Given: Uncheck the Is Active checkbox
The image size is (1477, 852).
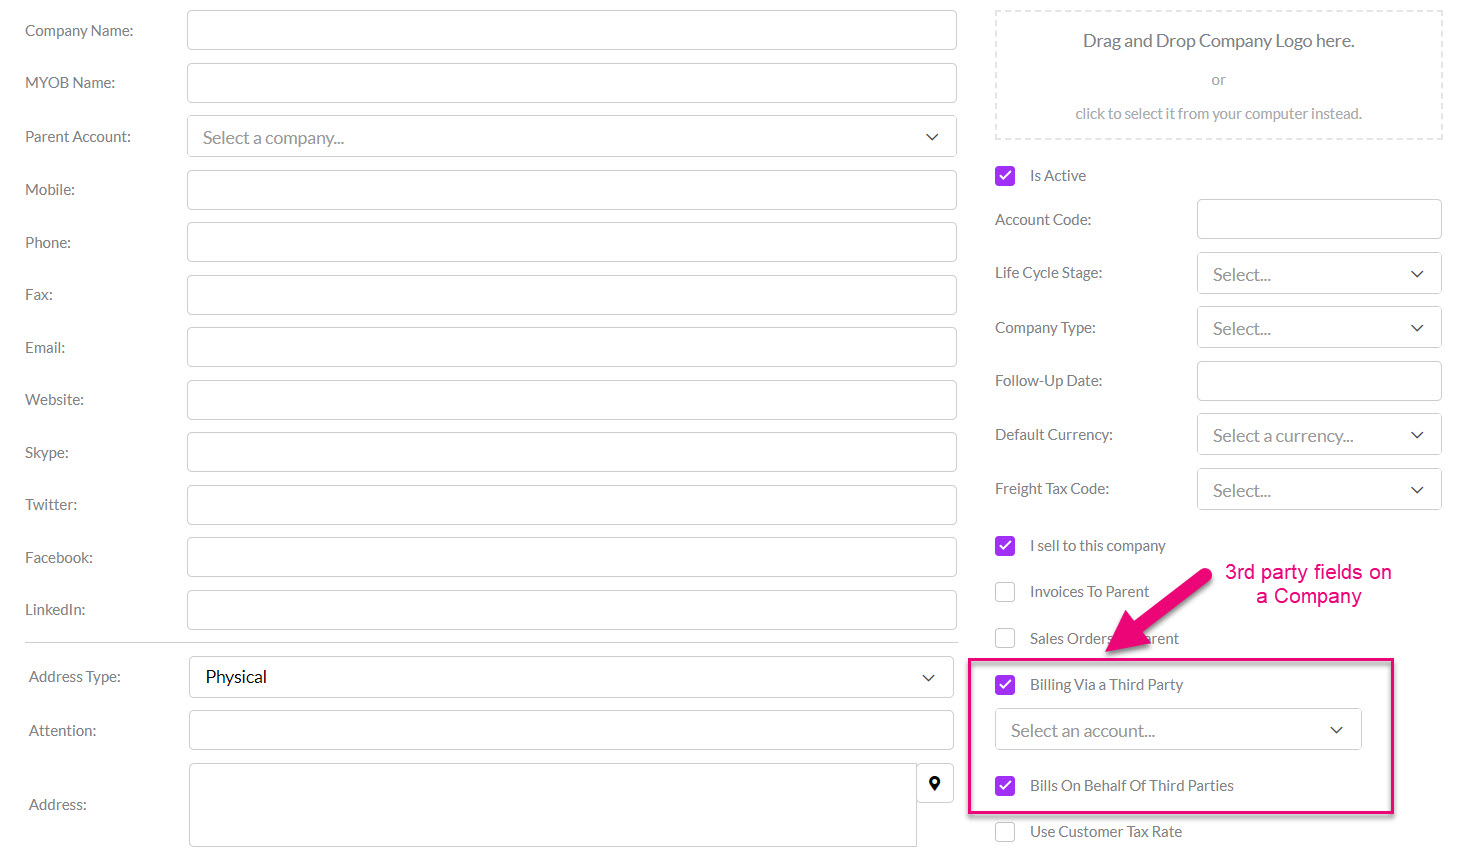Looking at the screenshot, I should [x=1005, y=176].
